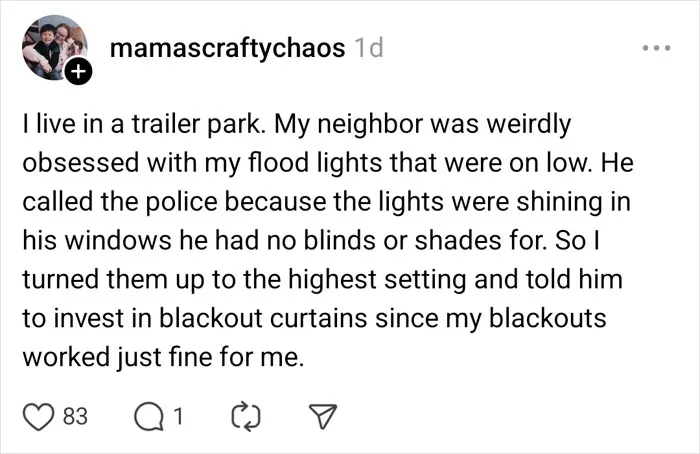Click the word "obsessed" in the post
700x454 pixels.
pyautogui.click(x=81, y=162)
